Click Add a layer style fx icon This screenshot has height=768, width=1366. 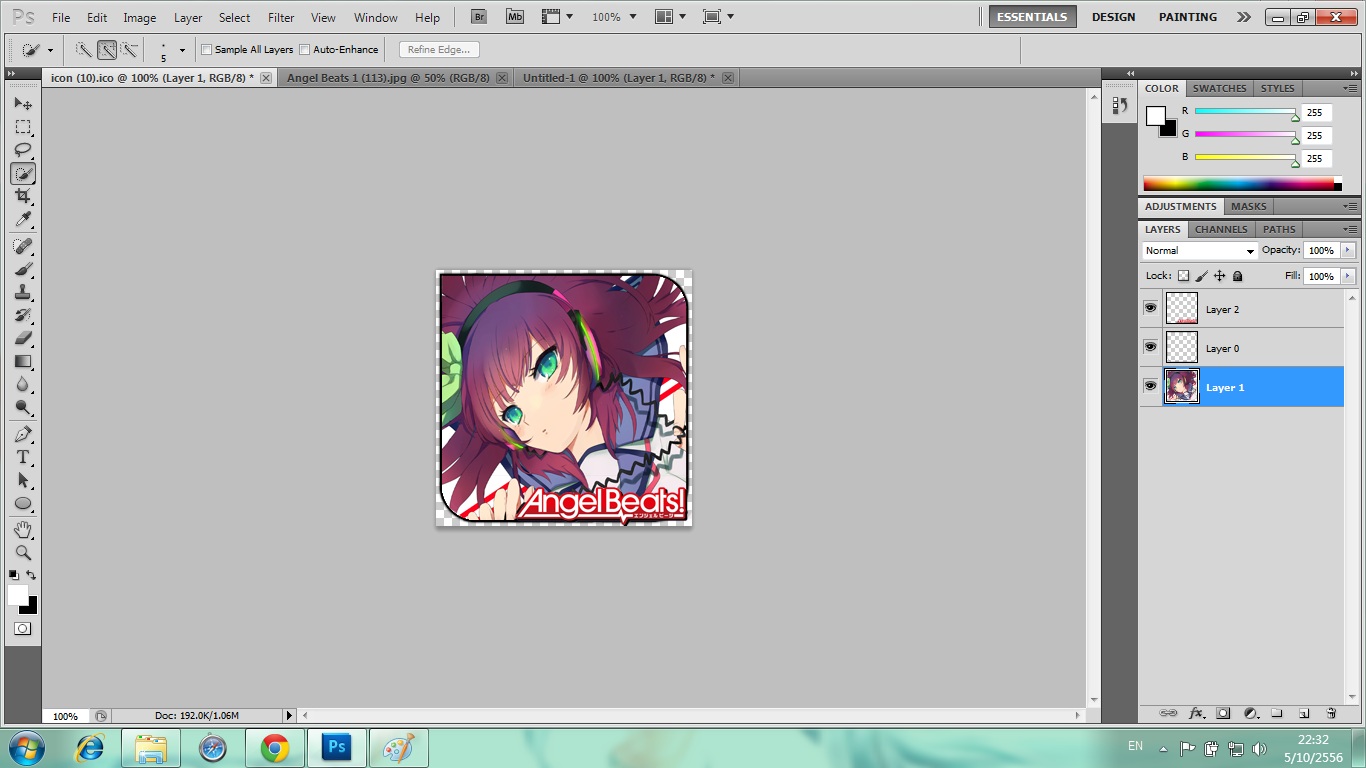tap(1196, 713)
